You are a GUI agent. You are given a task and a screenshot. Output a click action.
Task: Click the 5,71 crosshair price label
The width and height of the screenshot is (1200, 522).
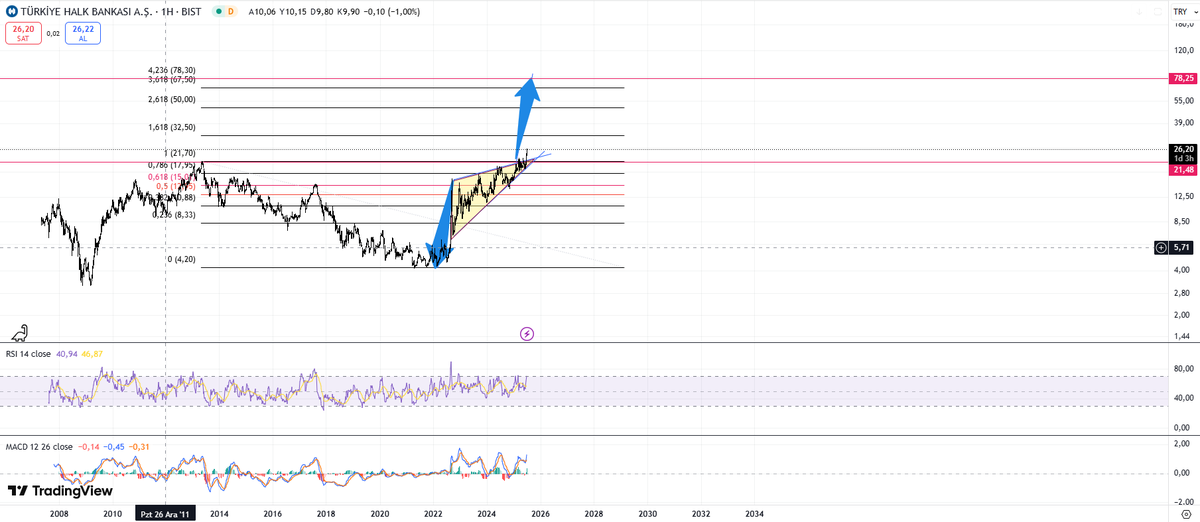(x=1182, y=246)
